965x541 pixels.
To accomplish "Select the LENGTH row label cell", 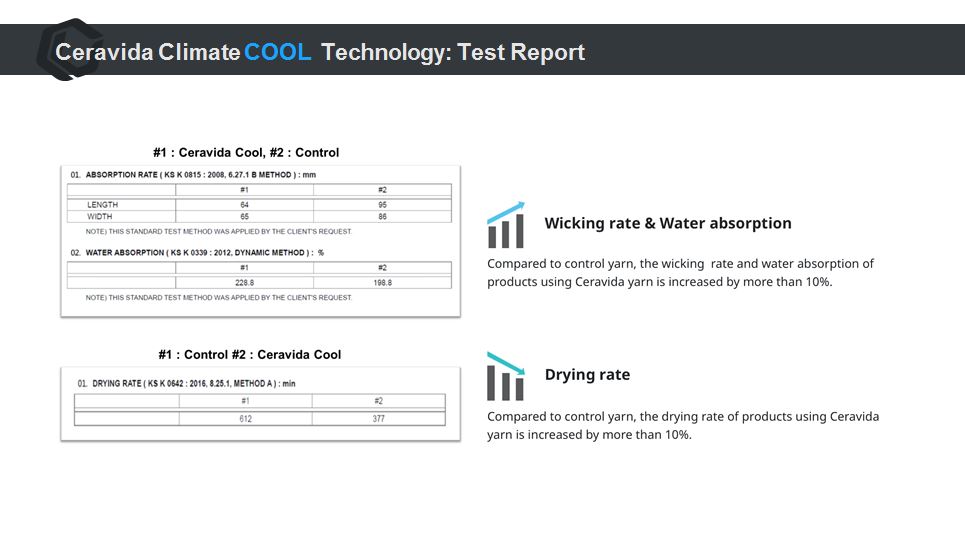I will point(102,205).
